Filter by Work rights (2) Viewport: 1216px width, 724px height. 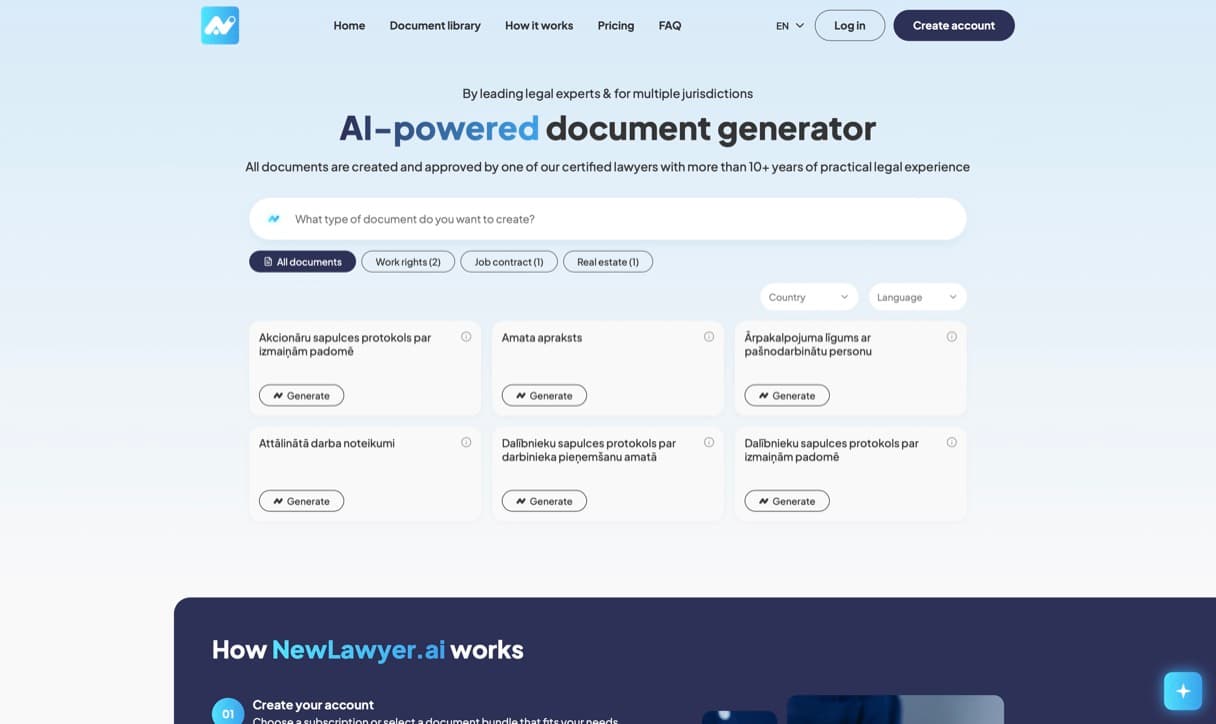click(408, 262)
